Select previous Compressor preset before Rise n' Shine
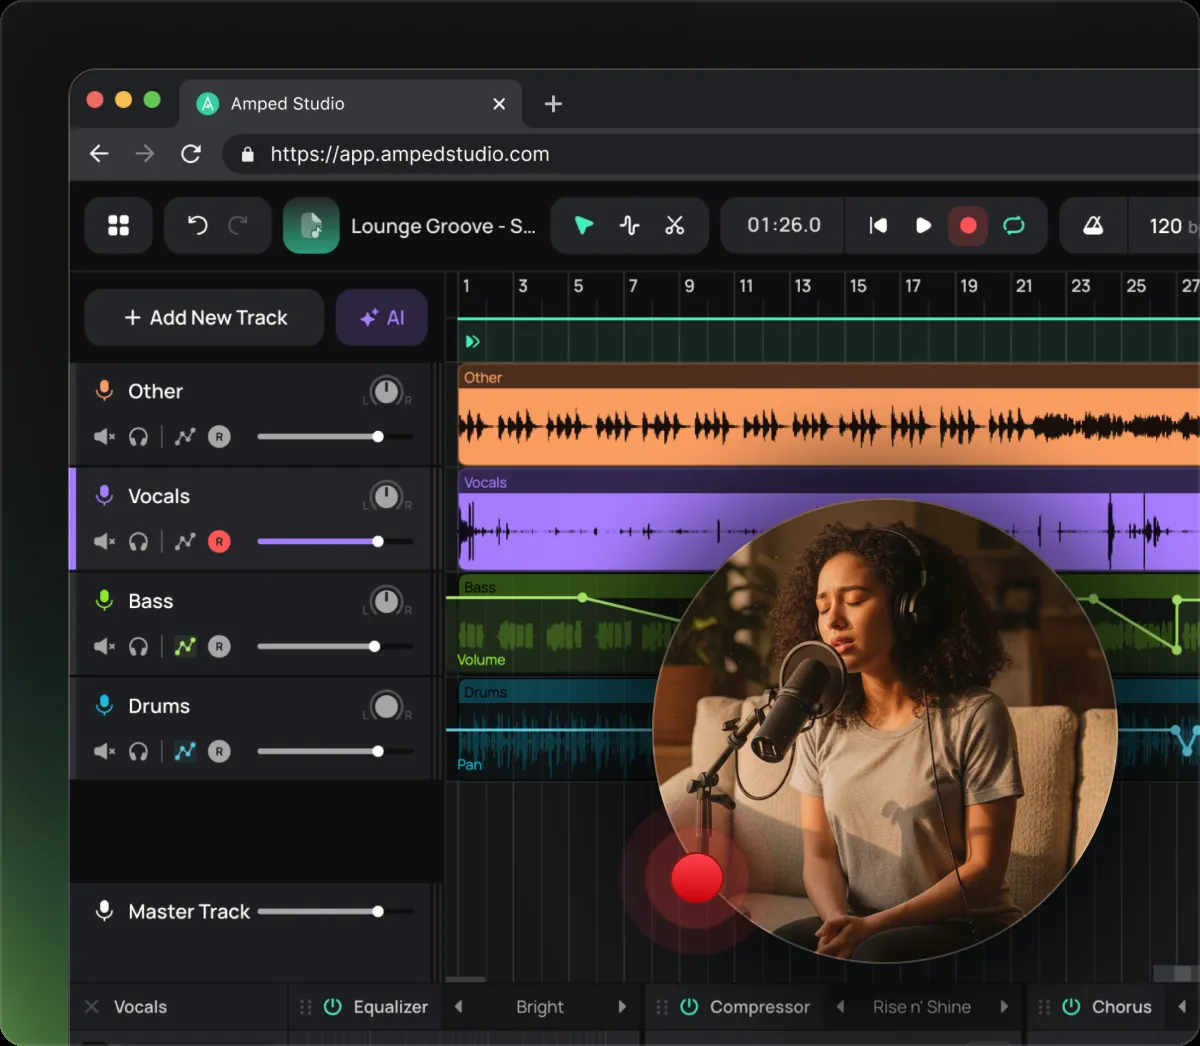Viewport: 1200px width, 1046px height. [840, 1007]
